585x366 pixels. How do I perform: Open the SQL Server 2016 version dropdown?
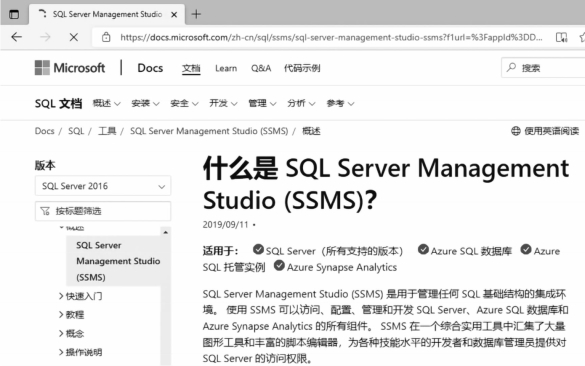[x=103, y=186]
